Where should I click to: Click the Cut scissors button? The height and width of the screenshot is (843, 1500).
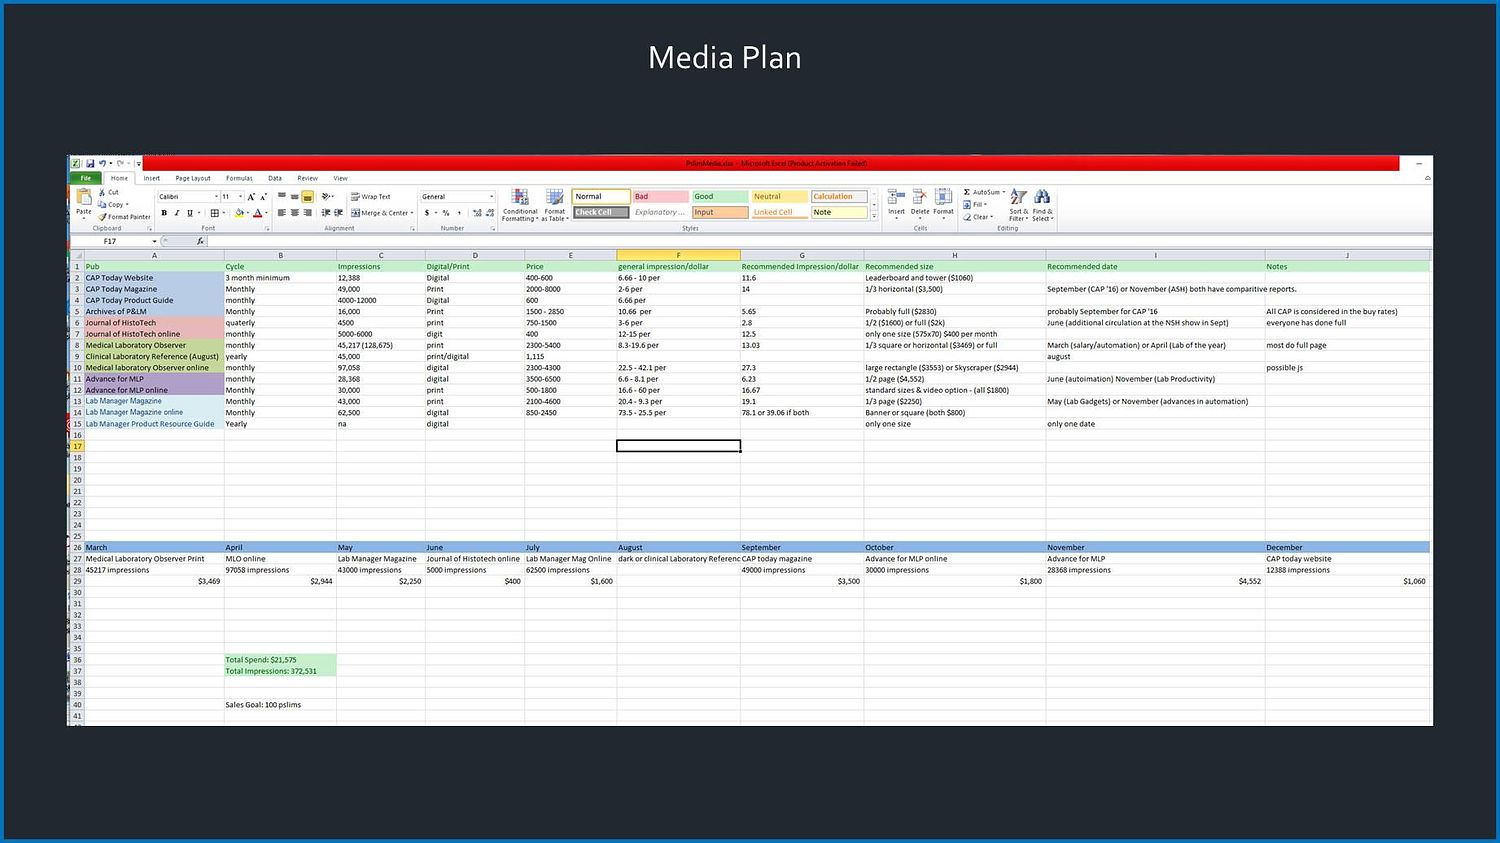(108, 192)
